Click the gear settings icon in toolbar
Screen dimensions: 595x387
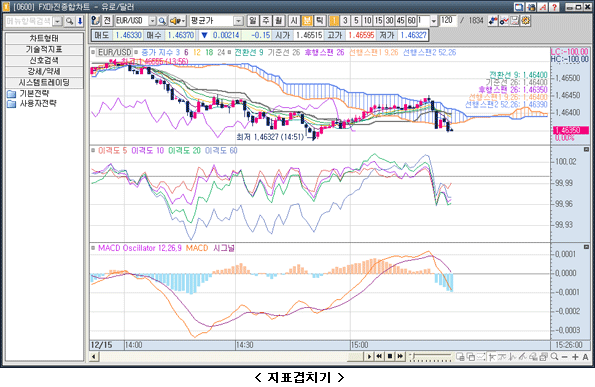click(526, 20)
